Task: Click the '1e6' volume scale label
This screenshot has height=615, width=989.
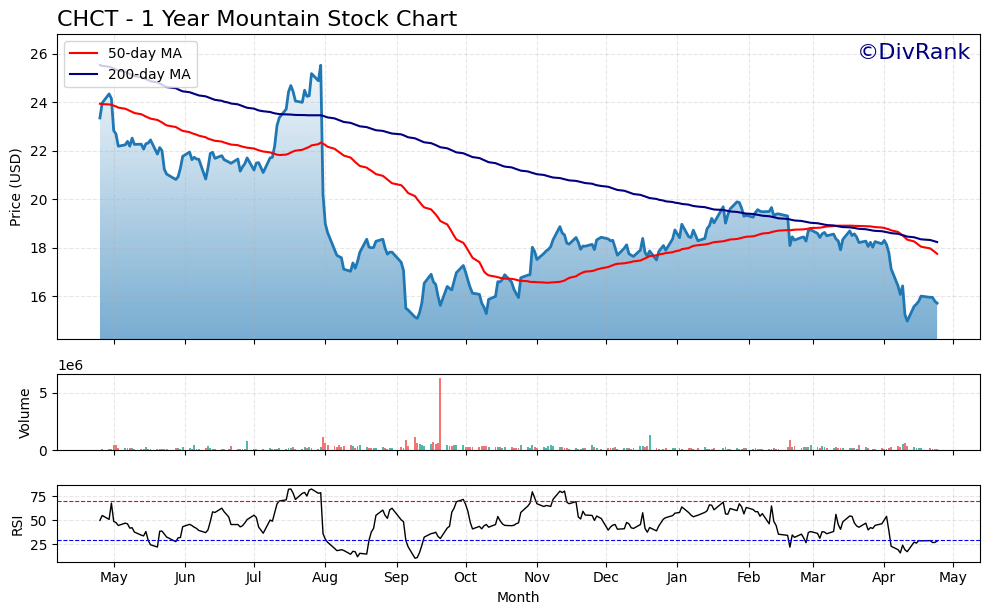Action: click(x=72, y=366)
